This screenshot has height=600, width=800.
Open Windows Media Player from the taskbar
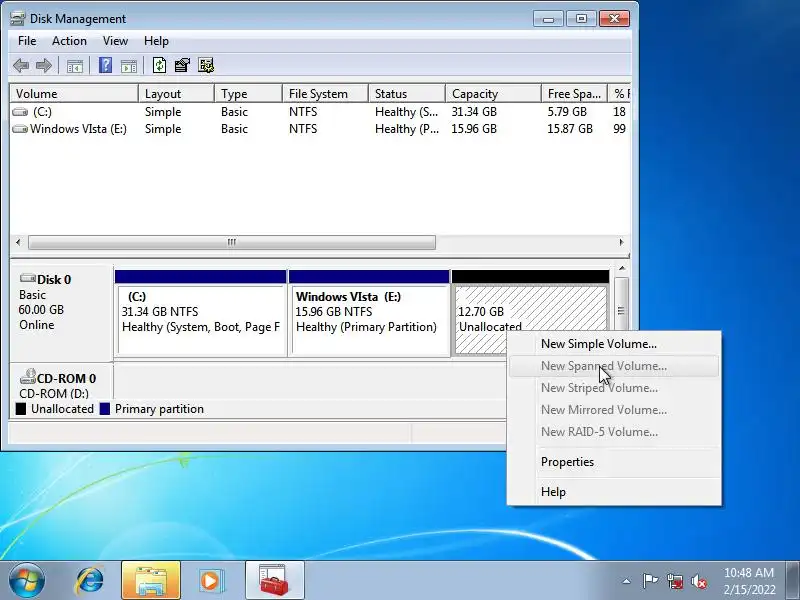point(210,581)
